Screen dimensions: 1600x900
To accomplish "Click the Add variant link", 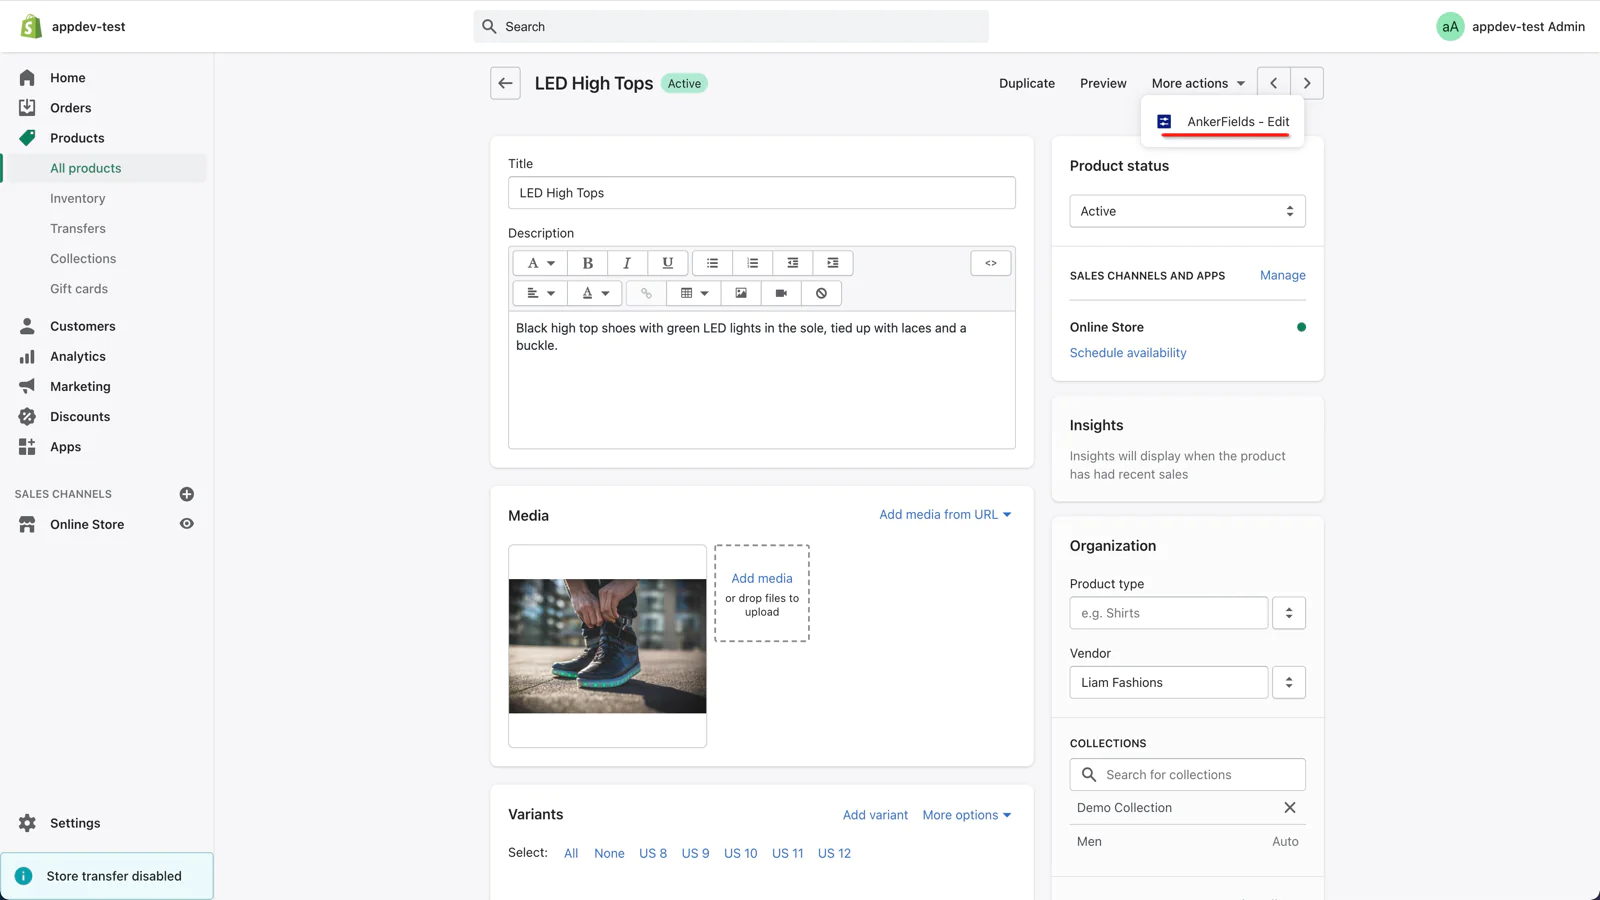I will click(875, 815).
